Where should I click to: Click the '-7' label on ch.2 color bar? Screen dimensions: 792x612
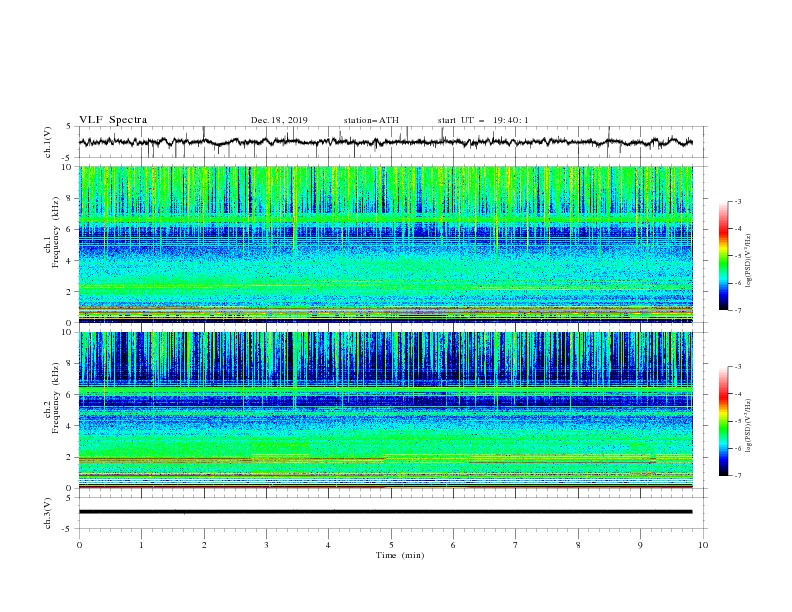click(x=737, y=476)
